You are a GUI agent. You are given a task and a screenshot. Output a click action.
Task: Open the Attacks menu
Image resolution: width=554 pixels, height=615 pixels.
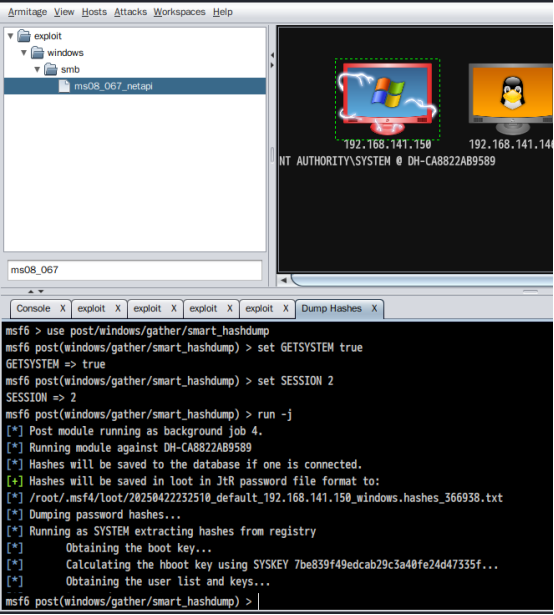pyautogui.click(x=130, y=12)
